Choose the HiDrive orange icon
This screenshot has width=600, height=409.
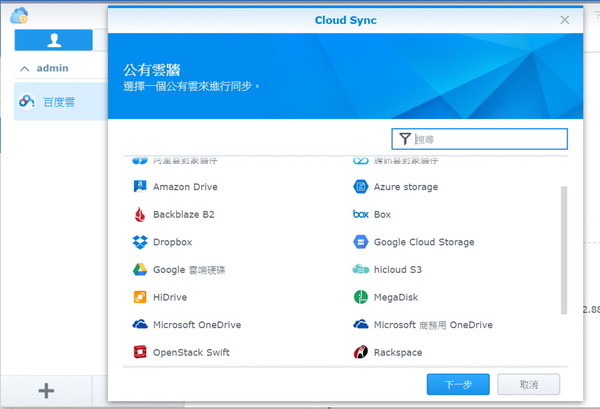click(140, 297)
